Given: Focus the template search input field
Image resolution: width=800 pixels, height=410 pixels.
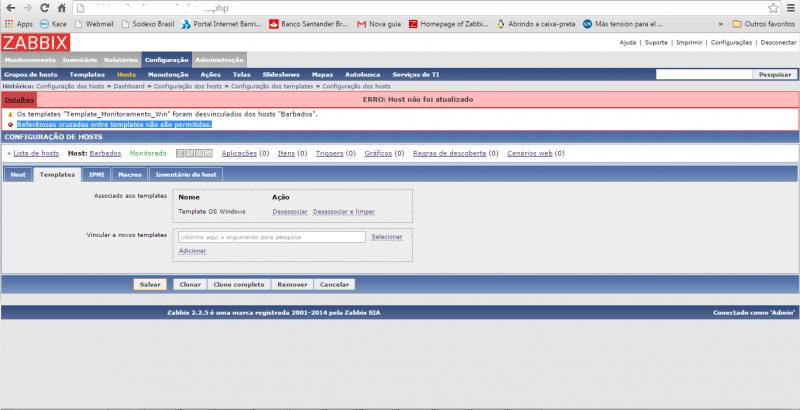Looking at the screenshot, I should pos(272,237).
